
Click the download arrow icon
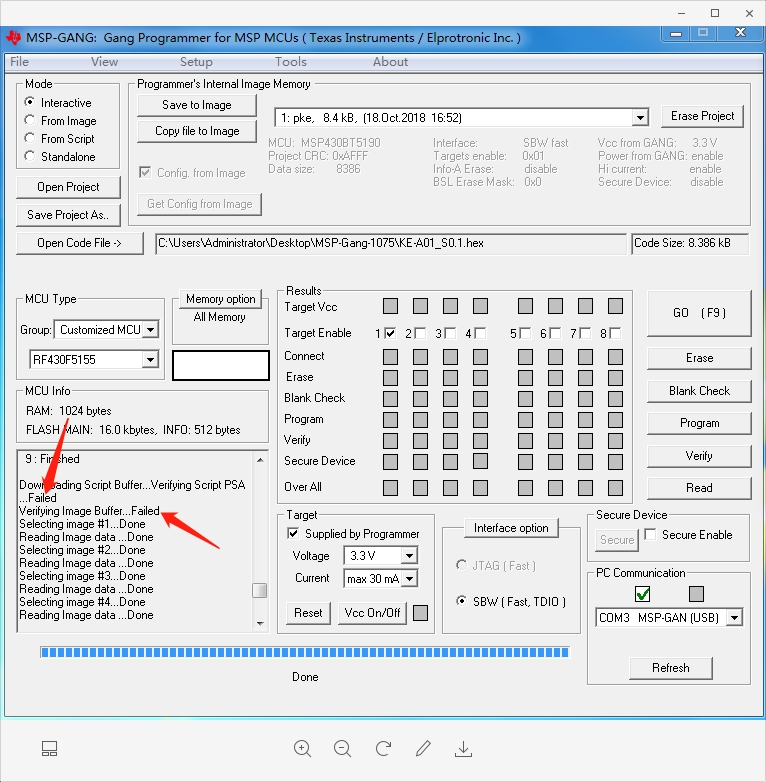(463, 749)
